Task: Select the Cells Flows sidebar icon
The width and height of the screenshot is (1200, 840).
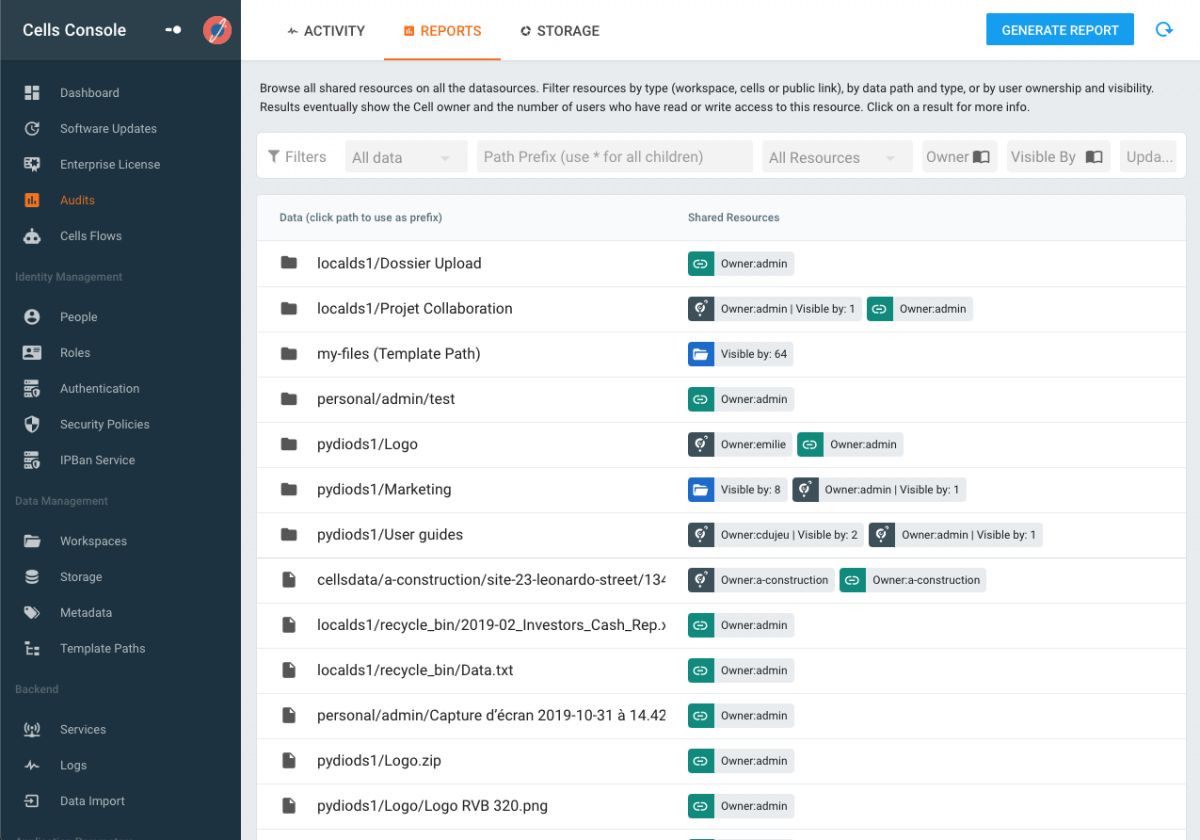Action: point(88,235)
